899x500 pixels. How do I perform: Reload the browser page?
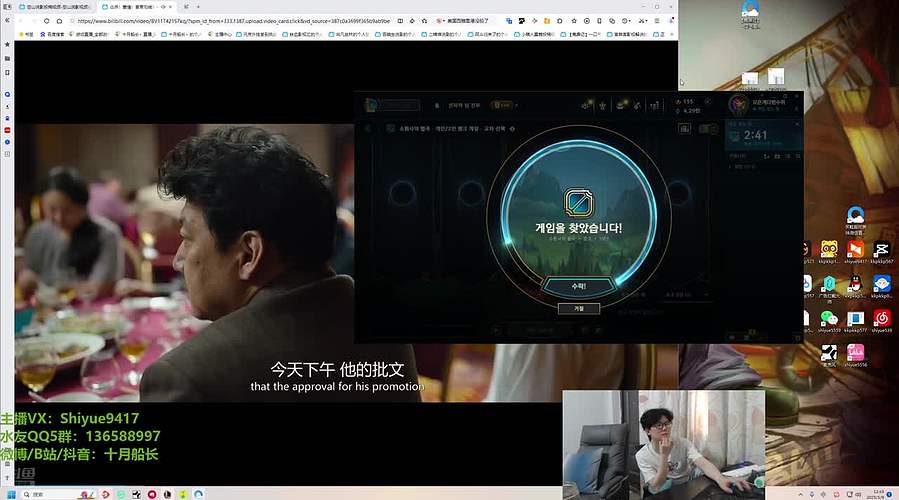(x=46, y=21)
